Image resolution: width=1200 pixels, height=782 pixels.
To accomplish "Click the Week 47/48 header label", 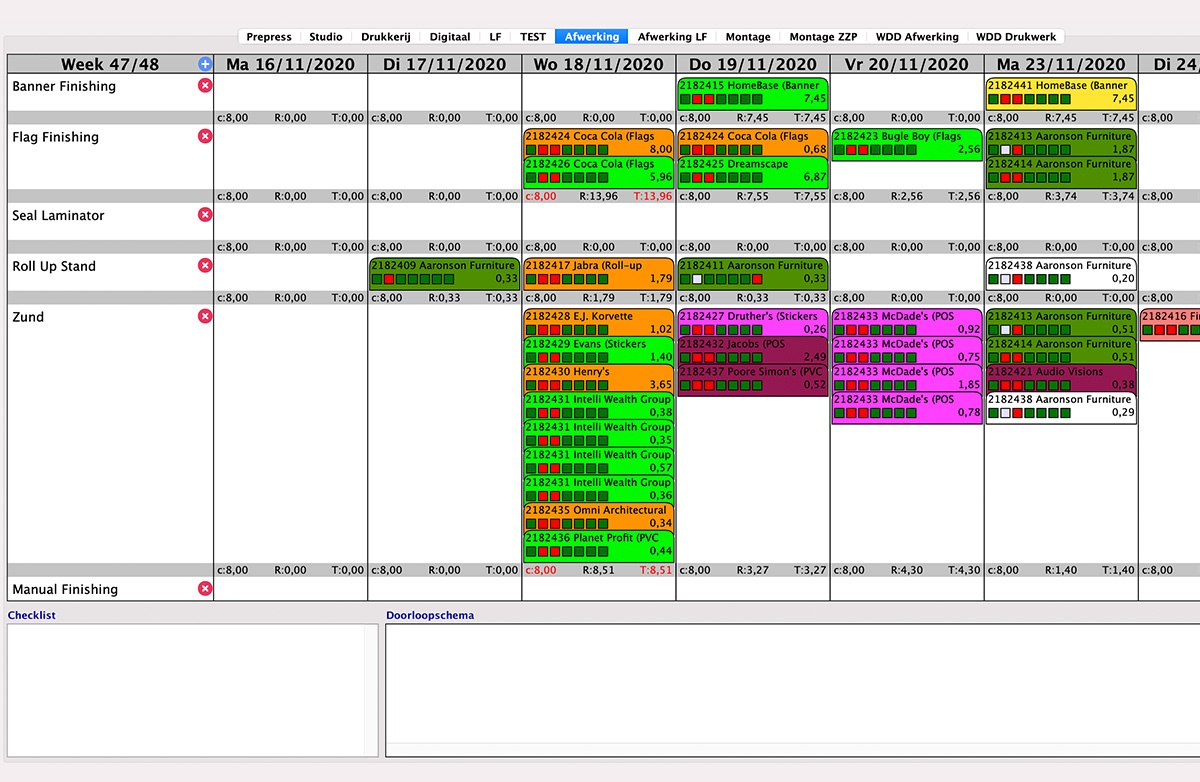I will 110,64.
